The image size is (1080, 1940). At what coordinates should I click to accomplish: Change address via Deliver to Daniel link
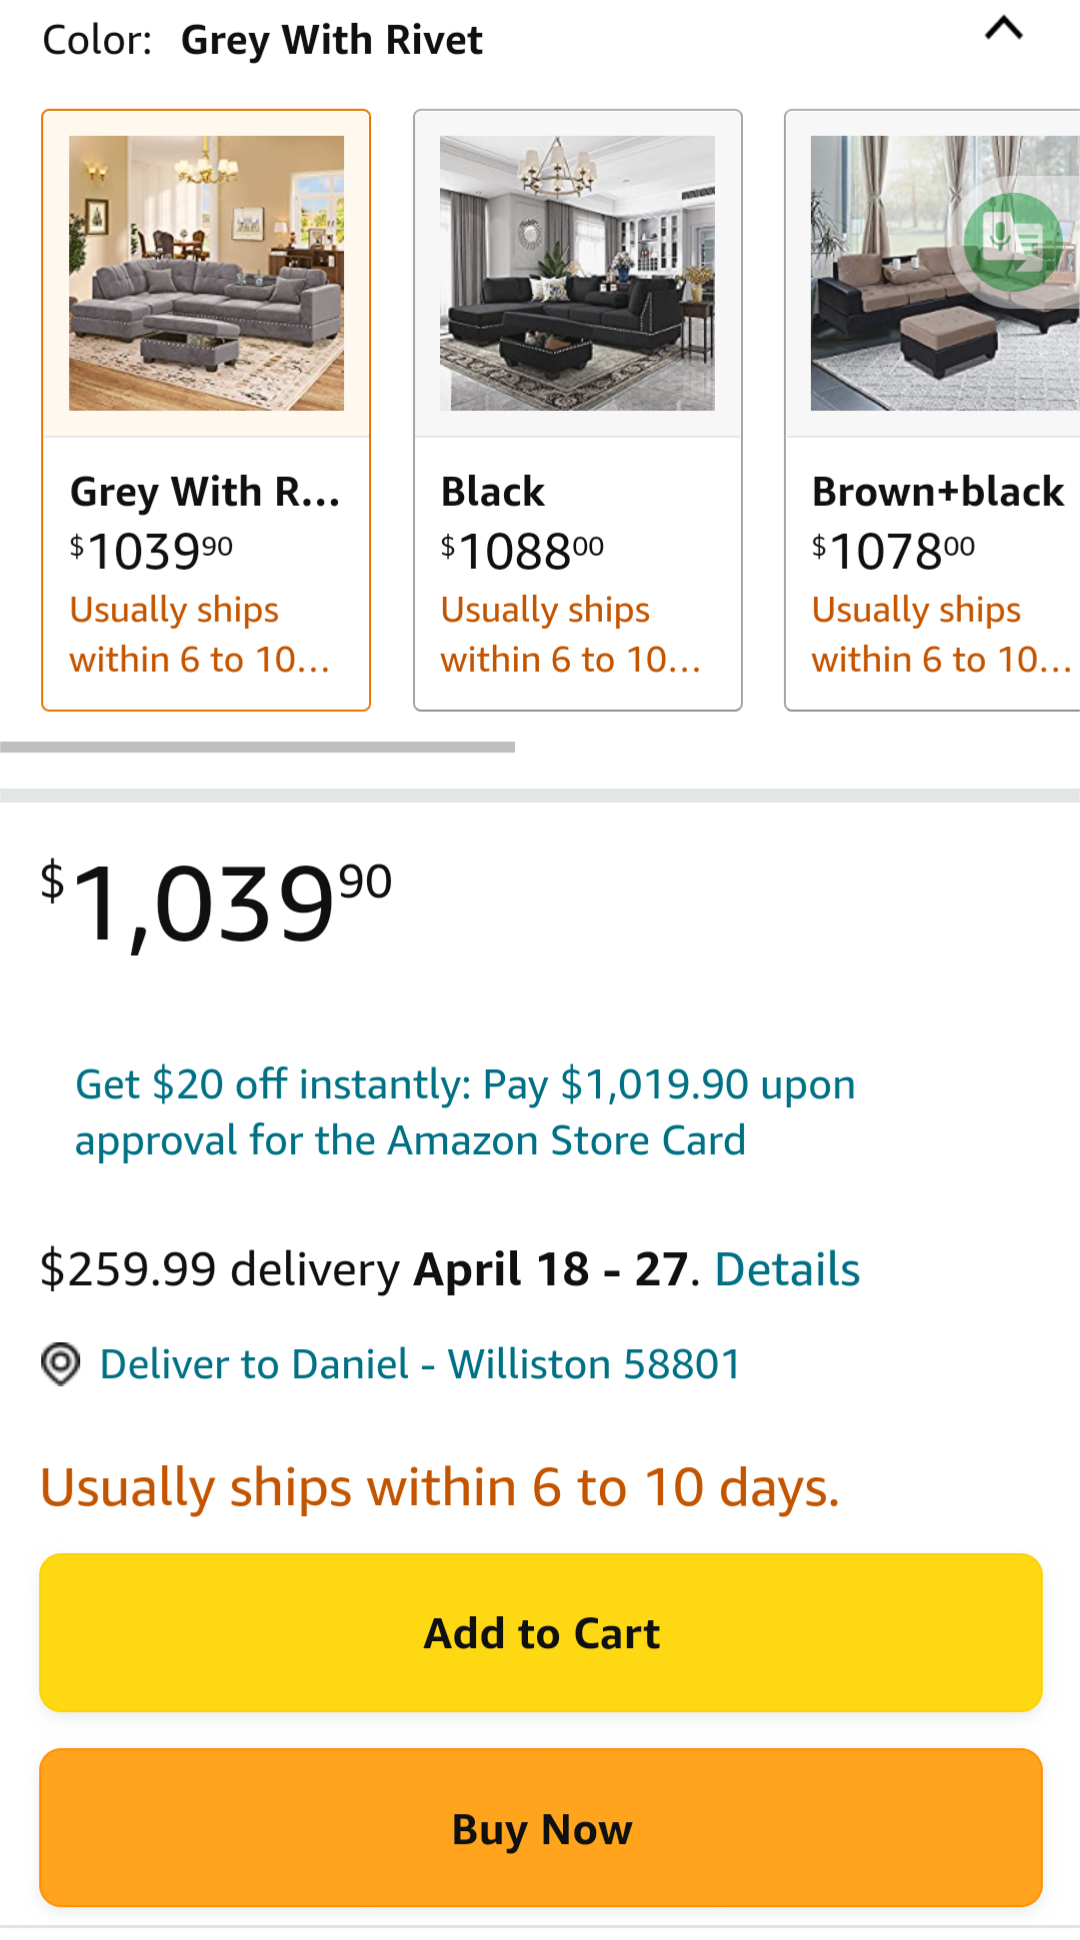(x=419, y=1364)
